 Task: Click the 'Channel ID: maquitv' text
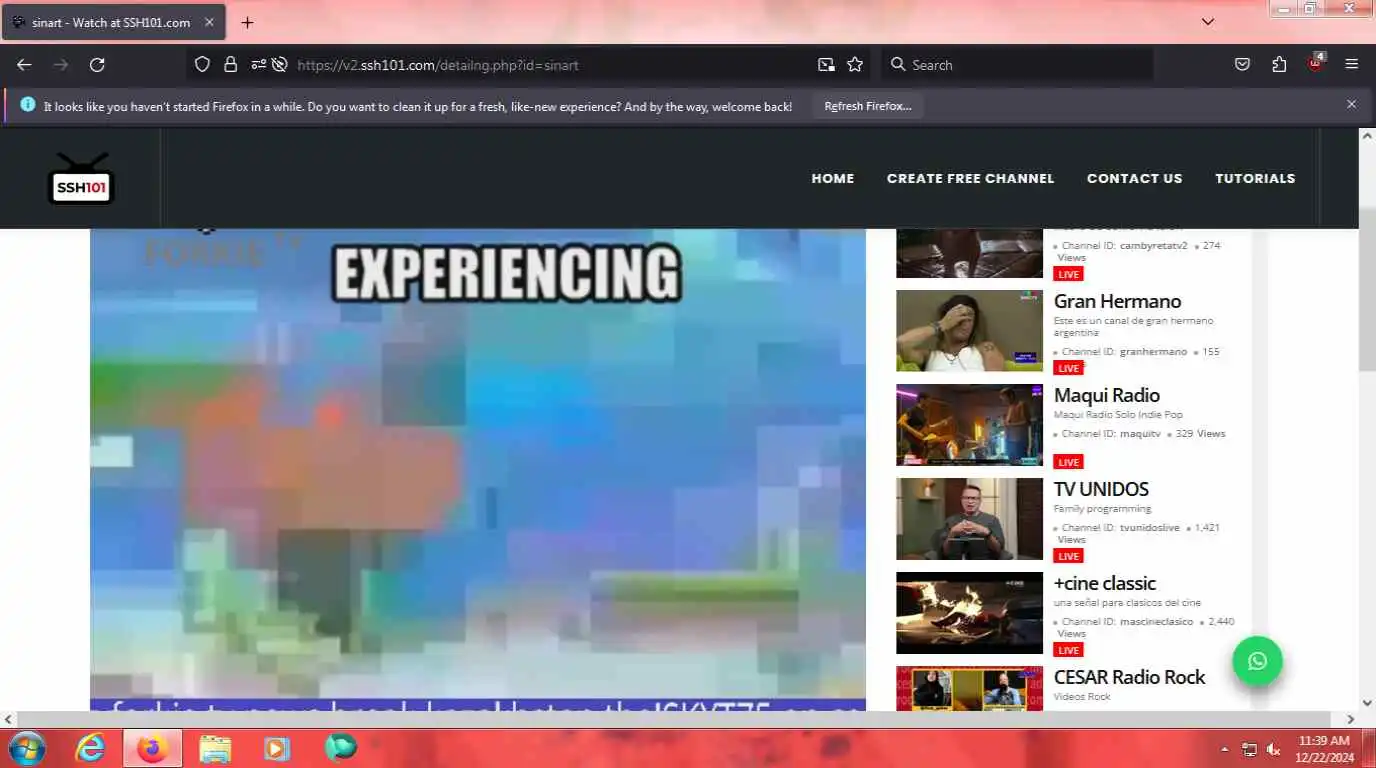1111,434
